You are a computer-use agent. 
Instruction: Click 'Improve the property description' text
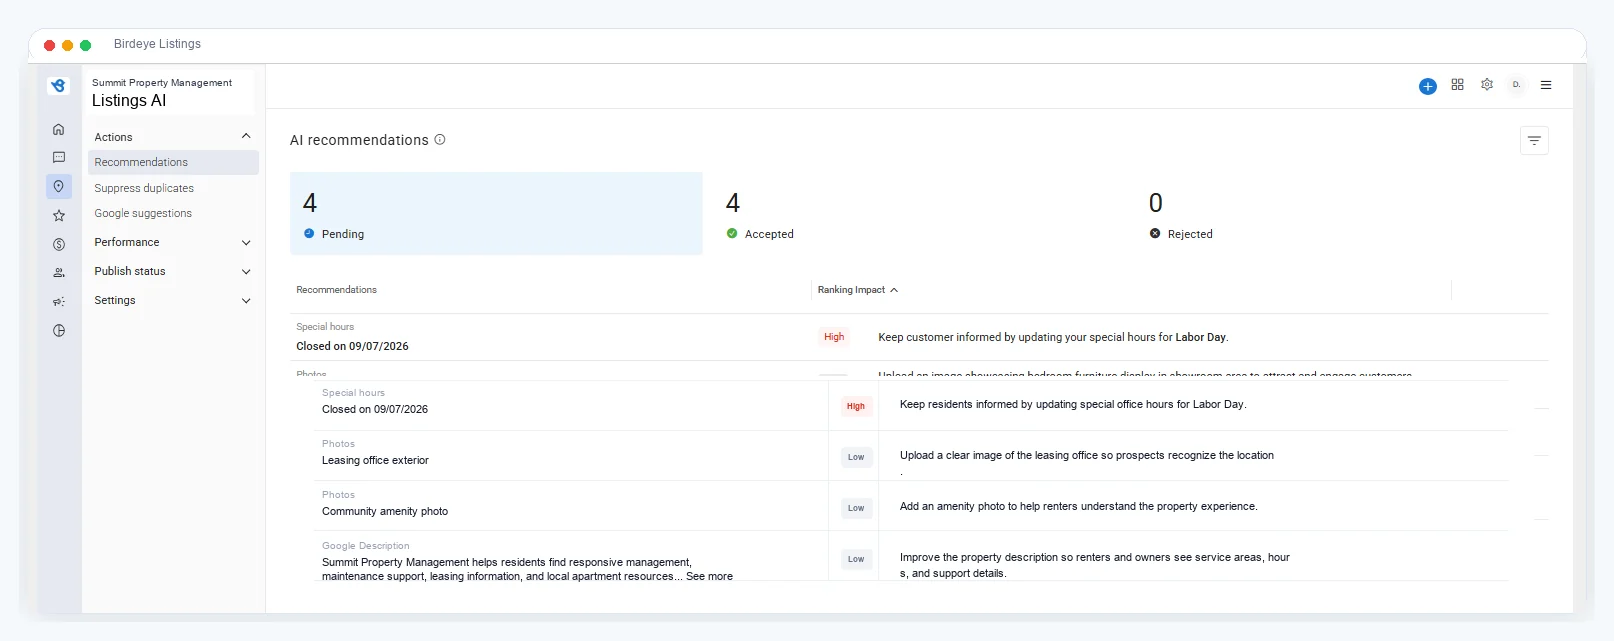pos(1095,565)
